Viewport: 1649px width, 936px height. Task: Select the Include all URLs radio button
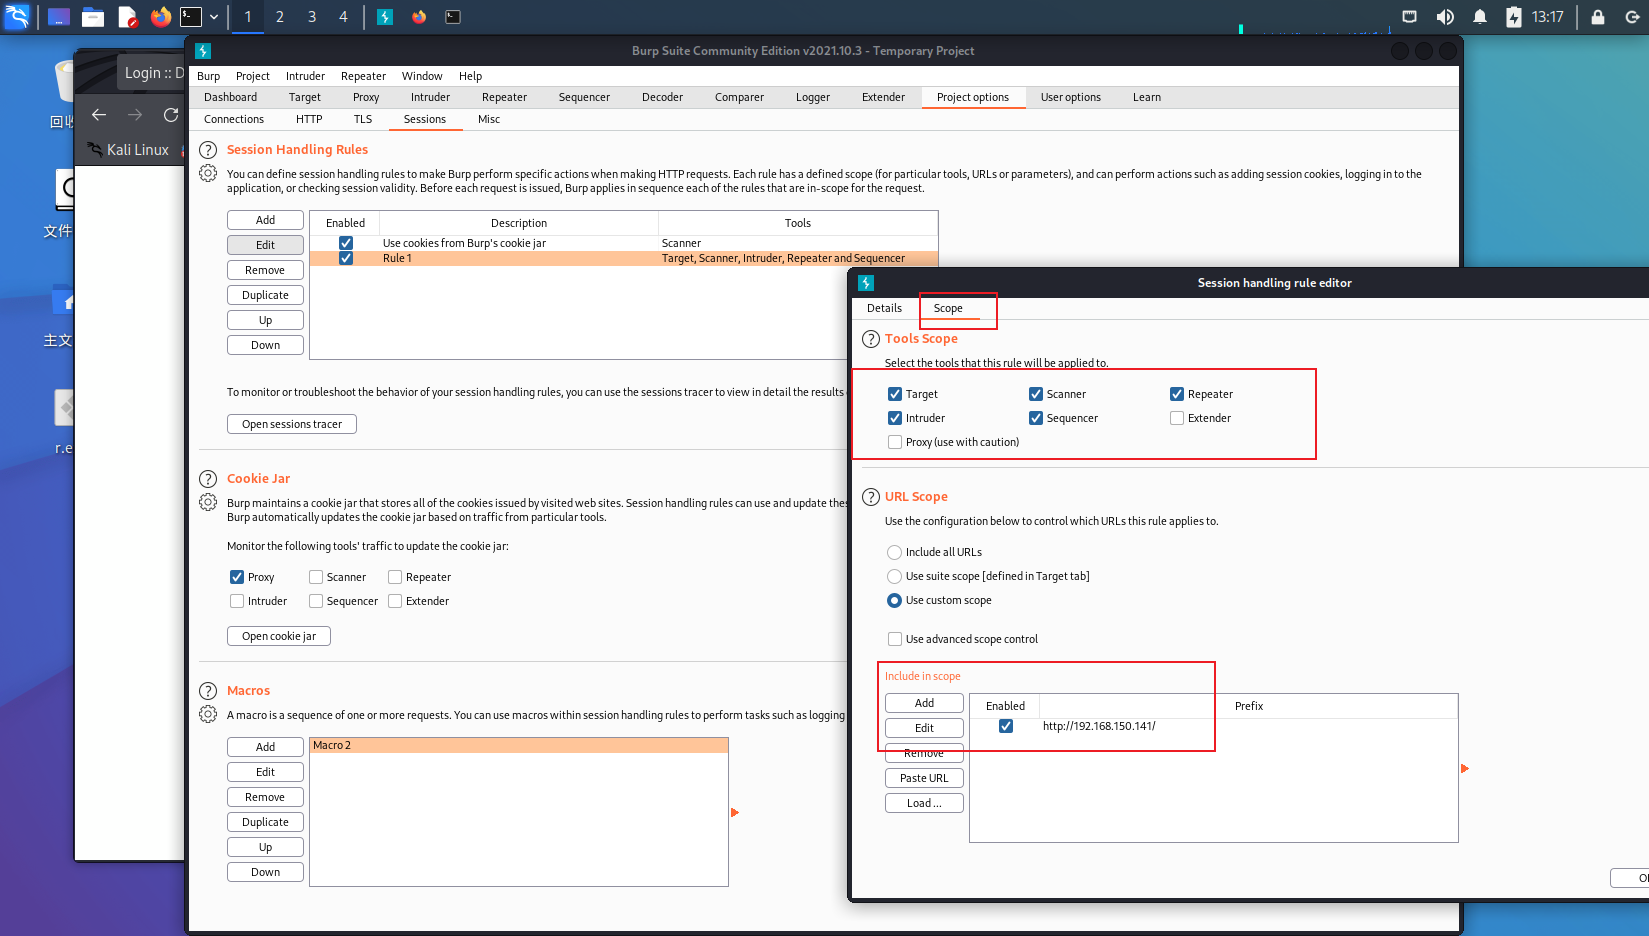pos(895,552)
